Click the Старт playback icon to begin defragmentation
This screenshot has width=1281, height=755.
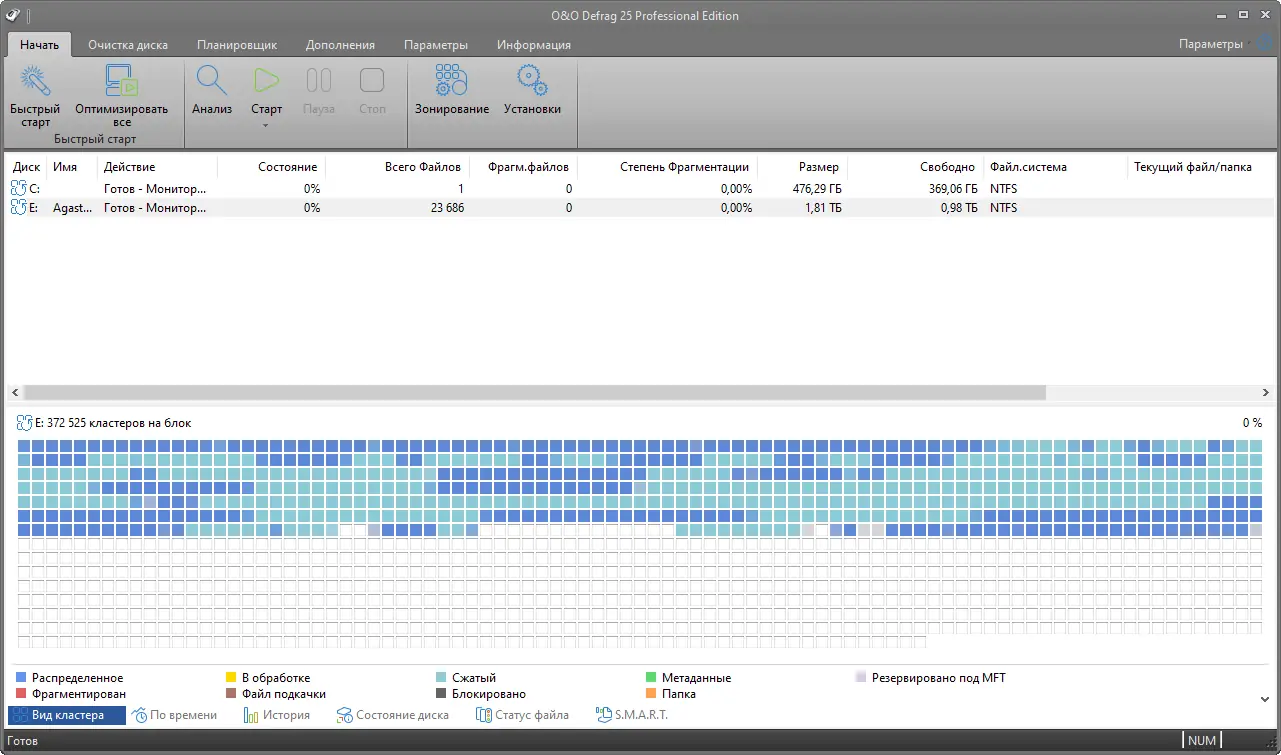(x=265, y=79)
